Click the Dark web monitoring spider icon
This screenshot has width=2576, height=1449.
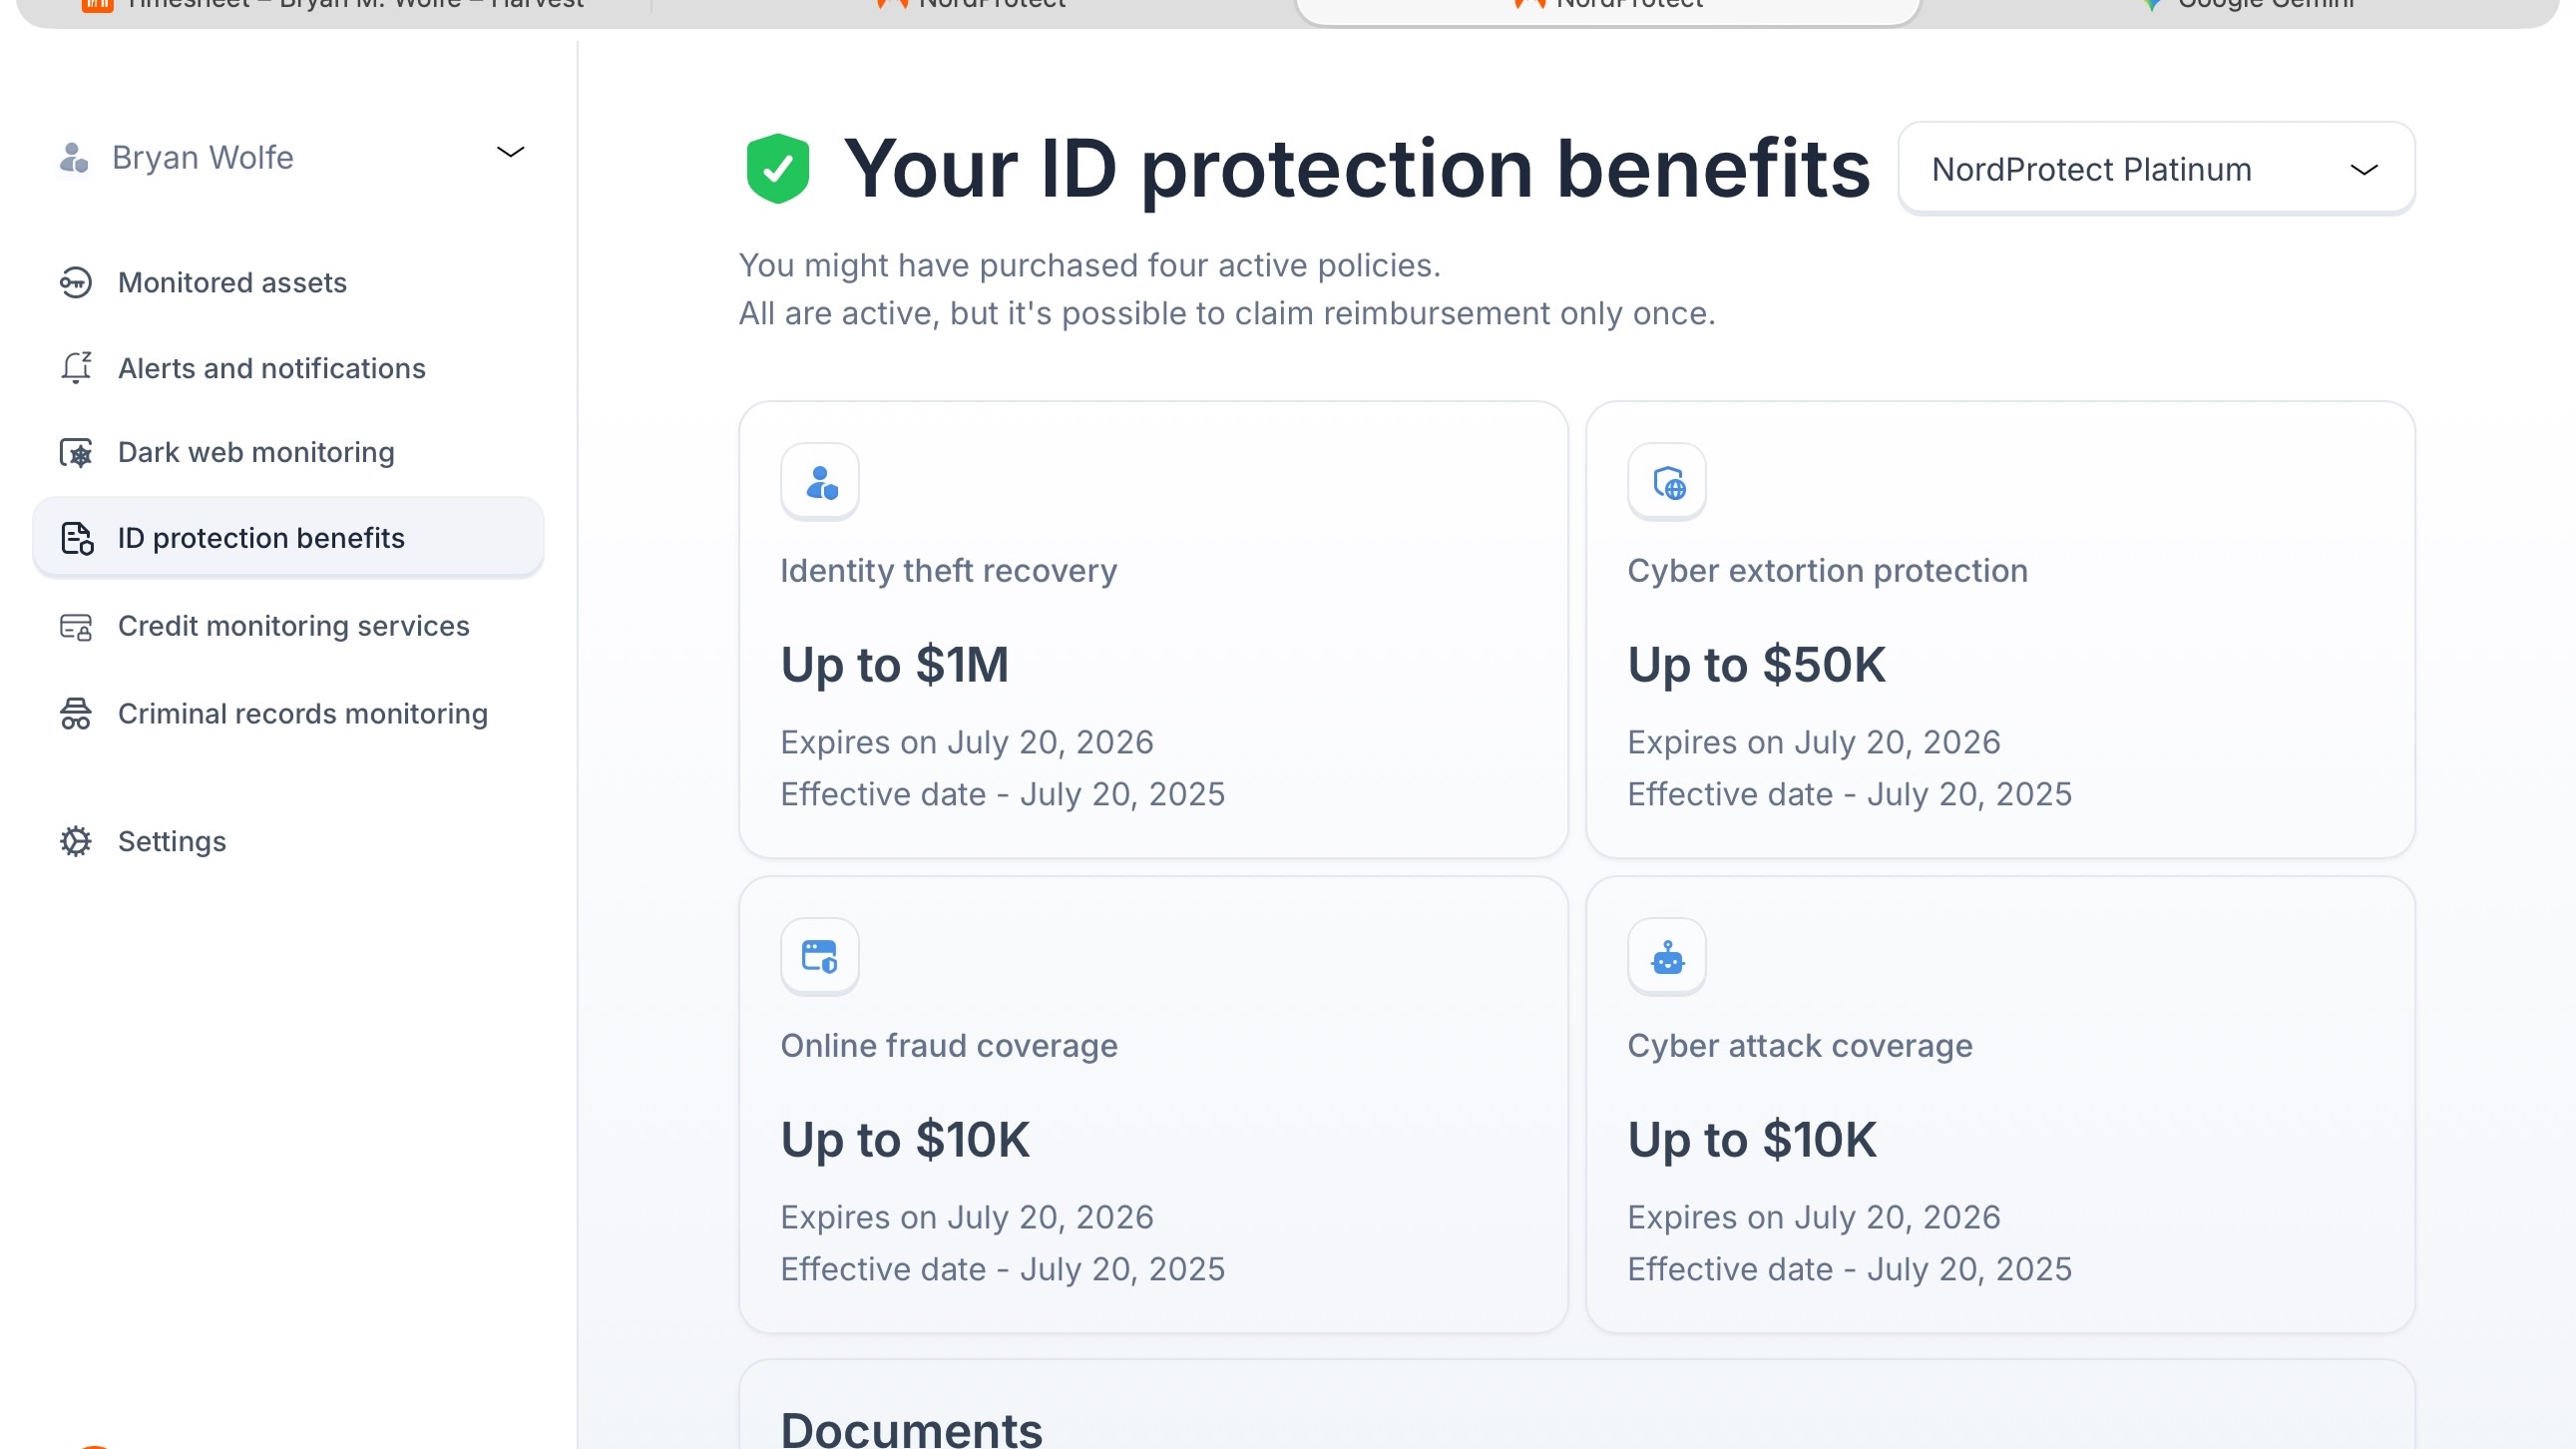coord(76,453)
